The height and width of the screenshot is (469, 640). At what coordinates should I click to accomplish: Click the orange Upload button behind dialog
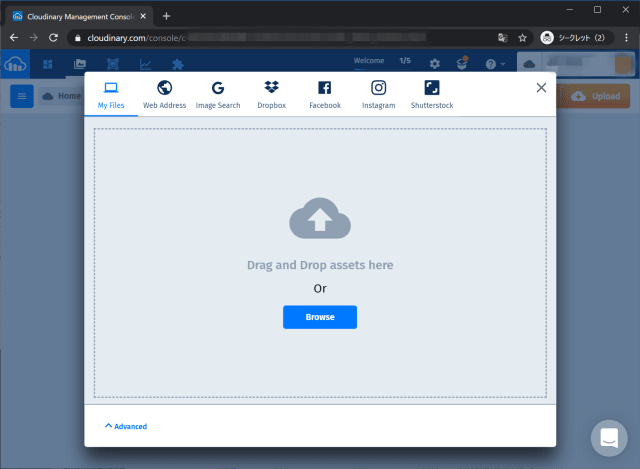[596, 96]
